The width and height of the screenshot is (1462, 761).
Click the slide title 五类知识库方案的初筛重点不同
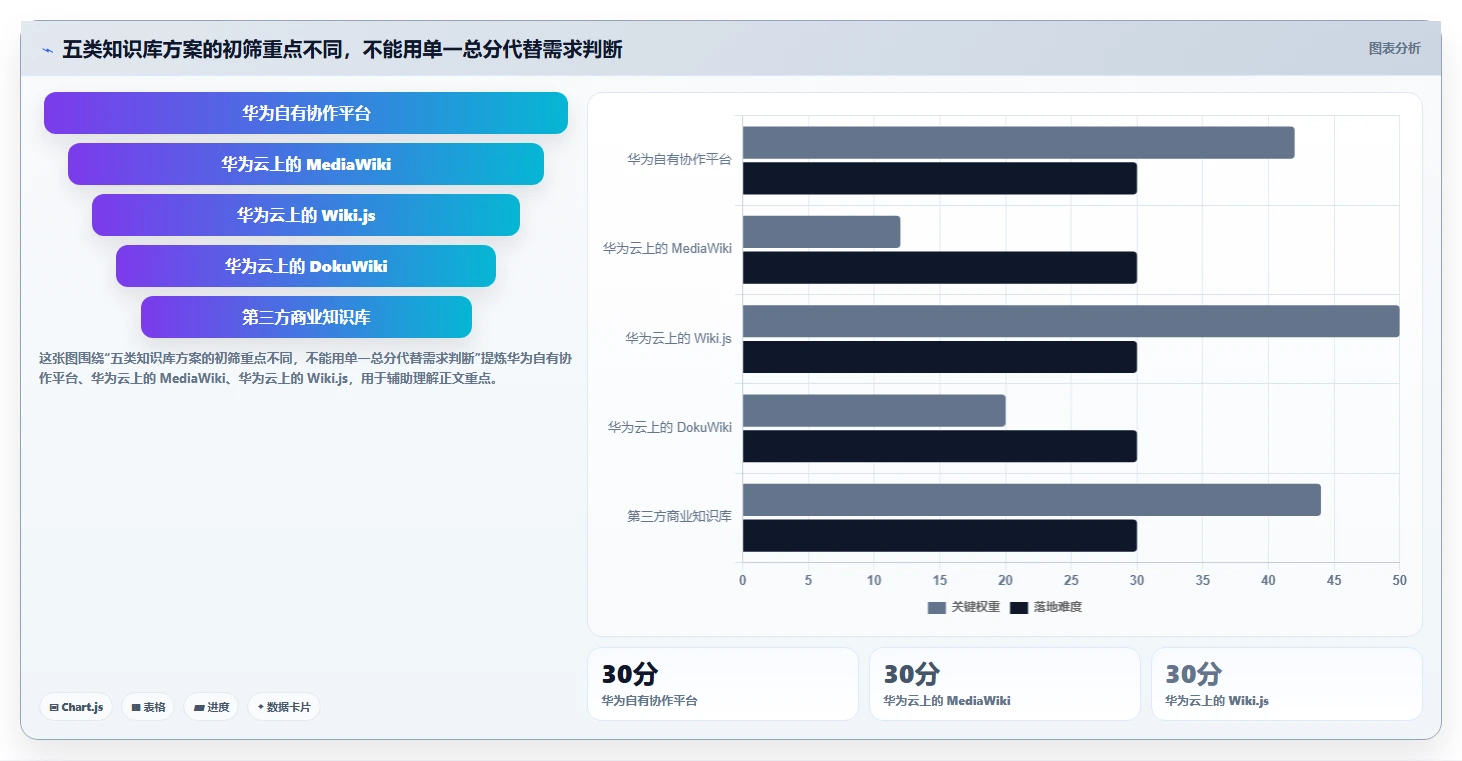342,49
